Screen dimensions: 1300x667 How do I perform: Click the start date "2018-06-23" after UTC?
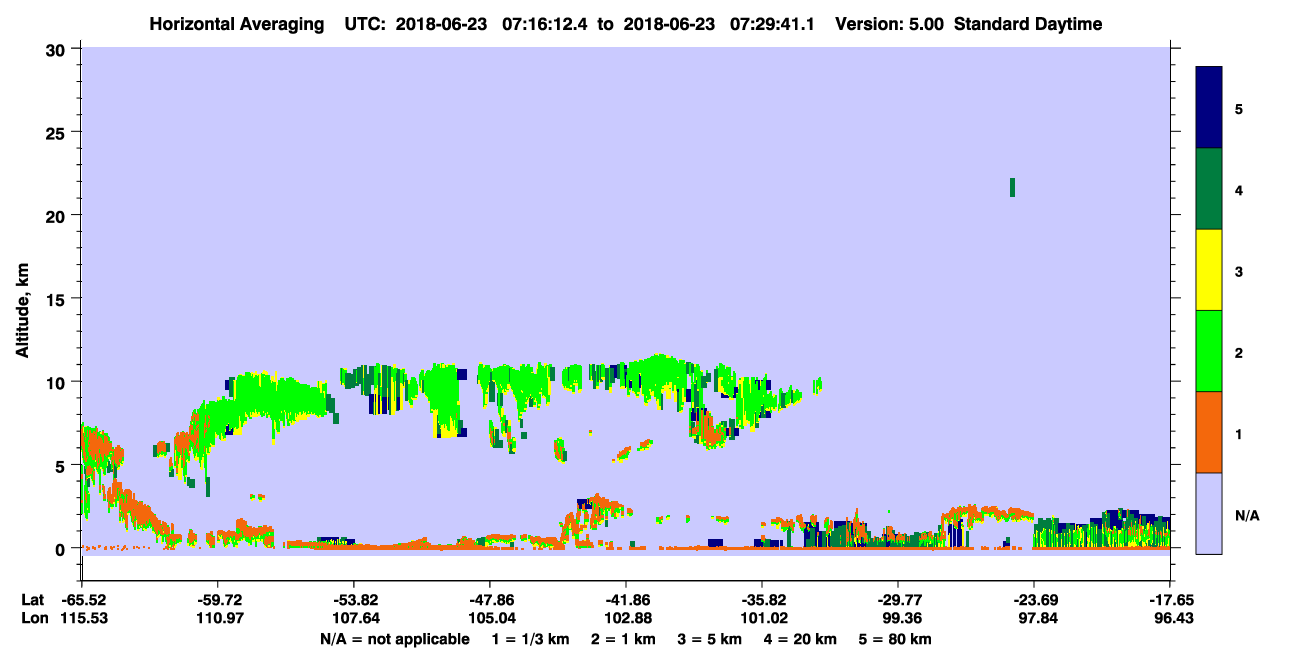click(x=439, y=25)
